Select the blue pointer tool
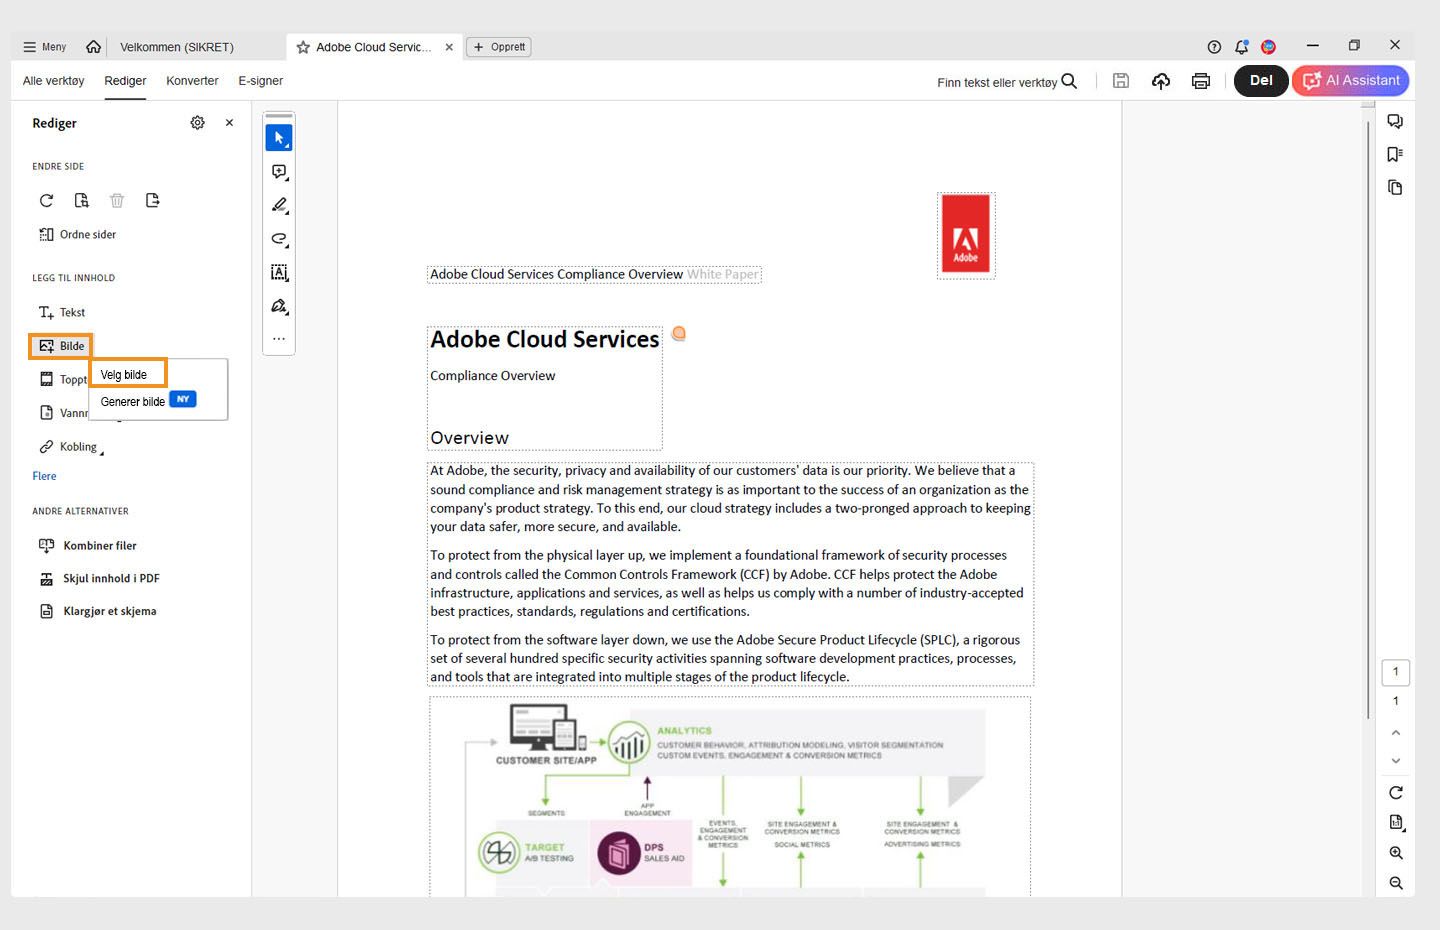Image resolution: width=1440 pixels, height=930 pixels. tap(279, 137)
